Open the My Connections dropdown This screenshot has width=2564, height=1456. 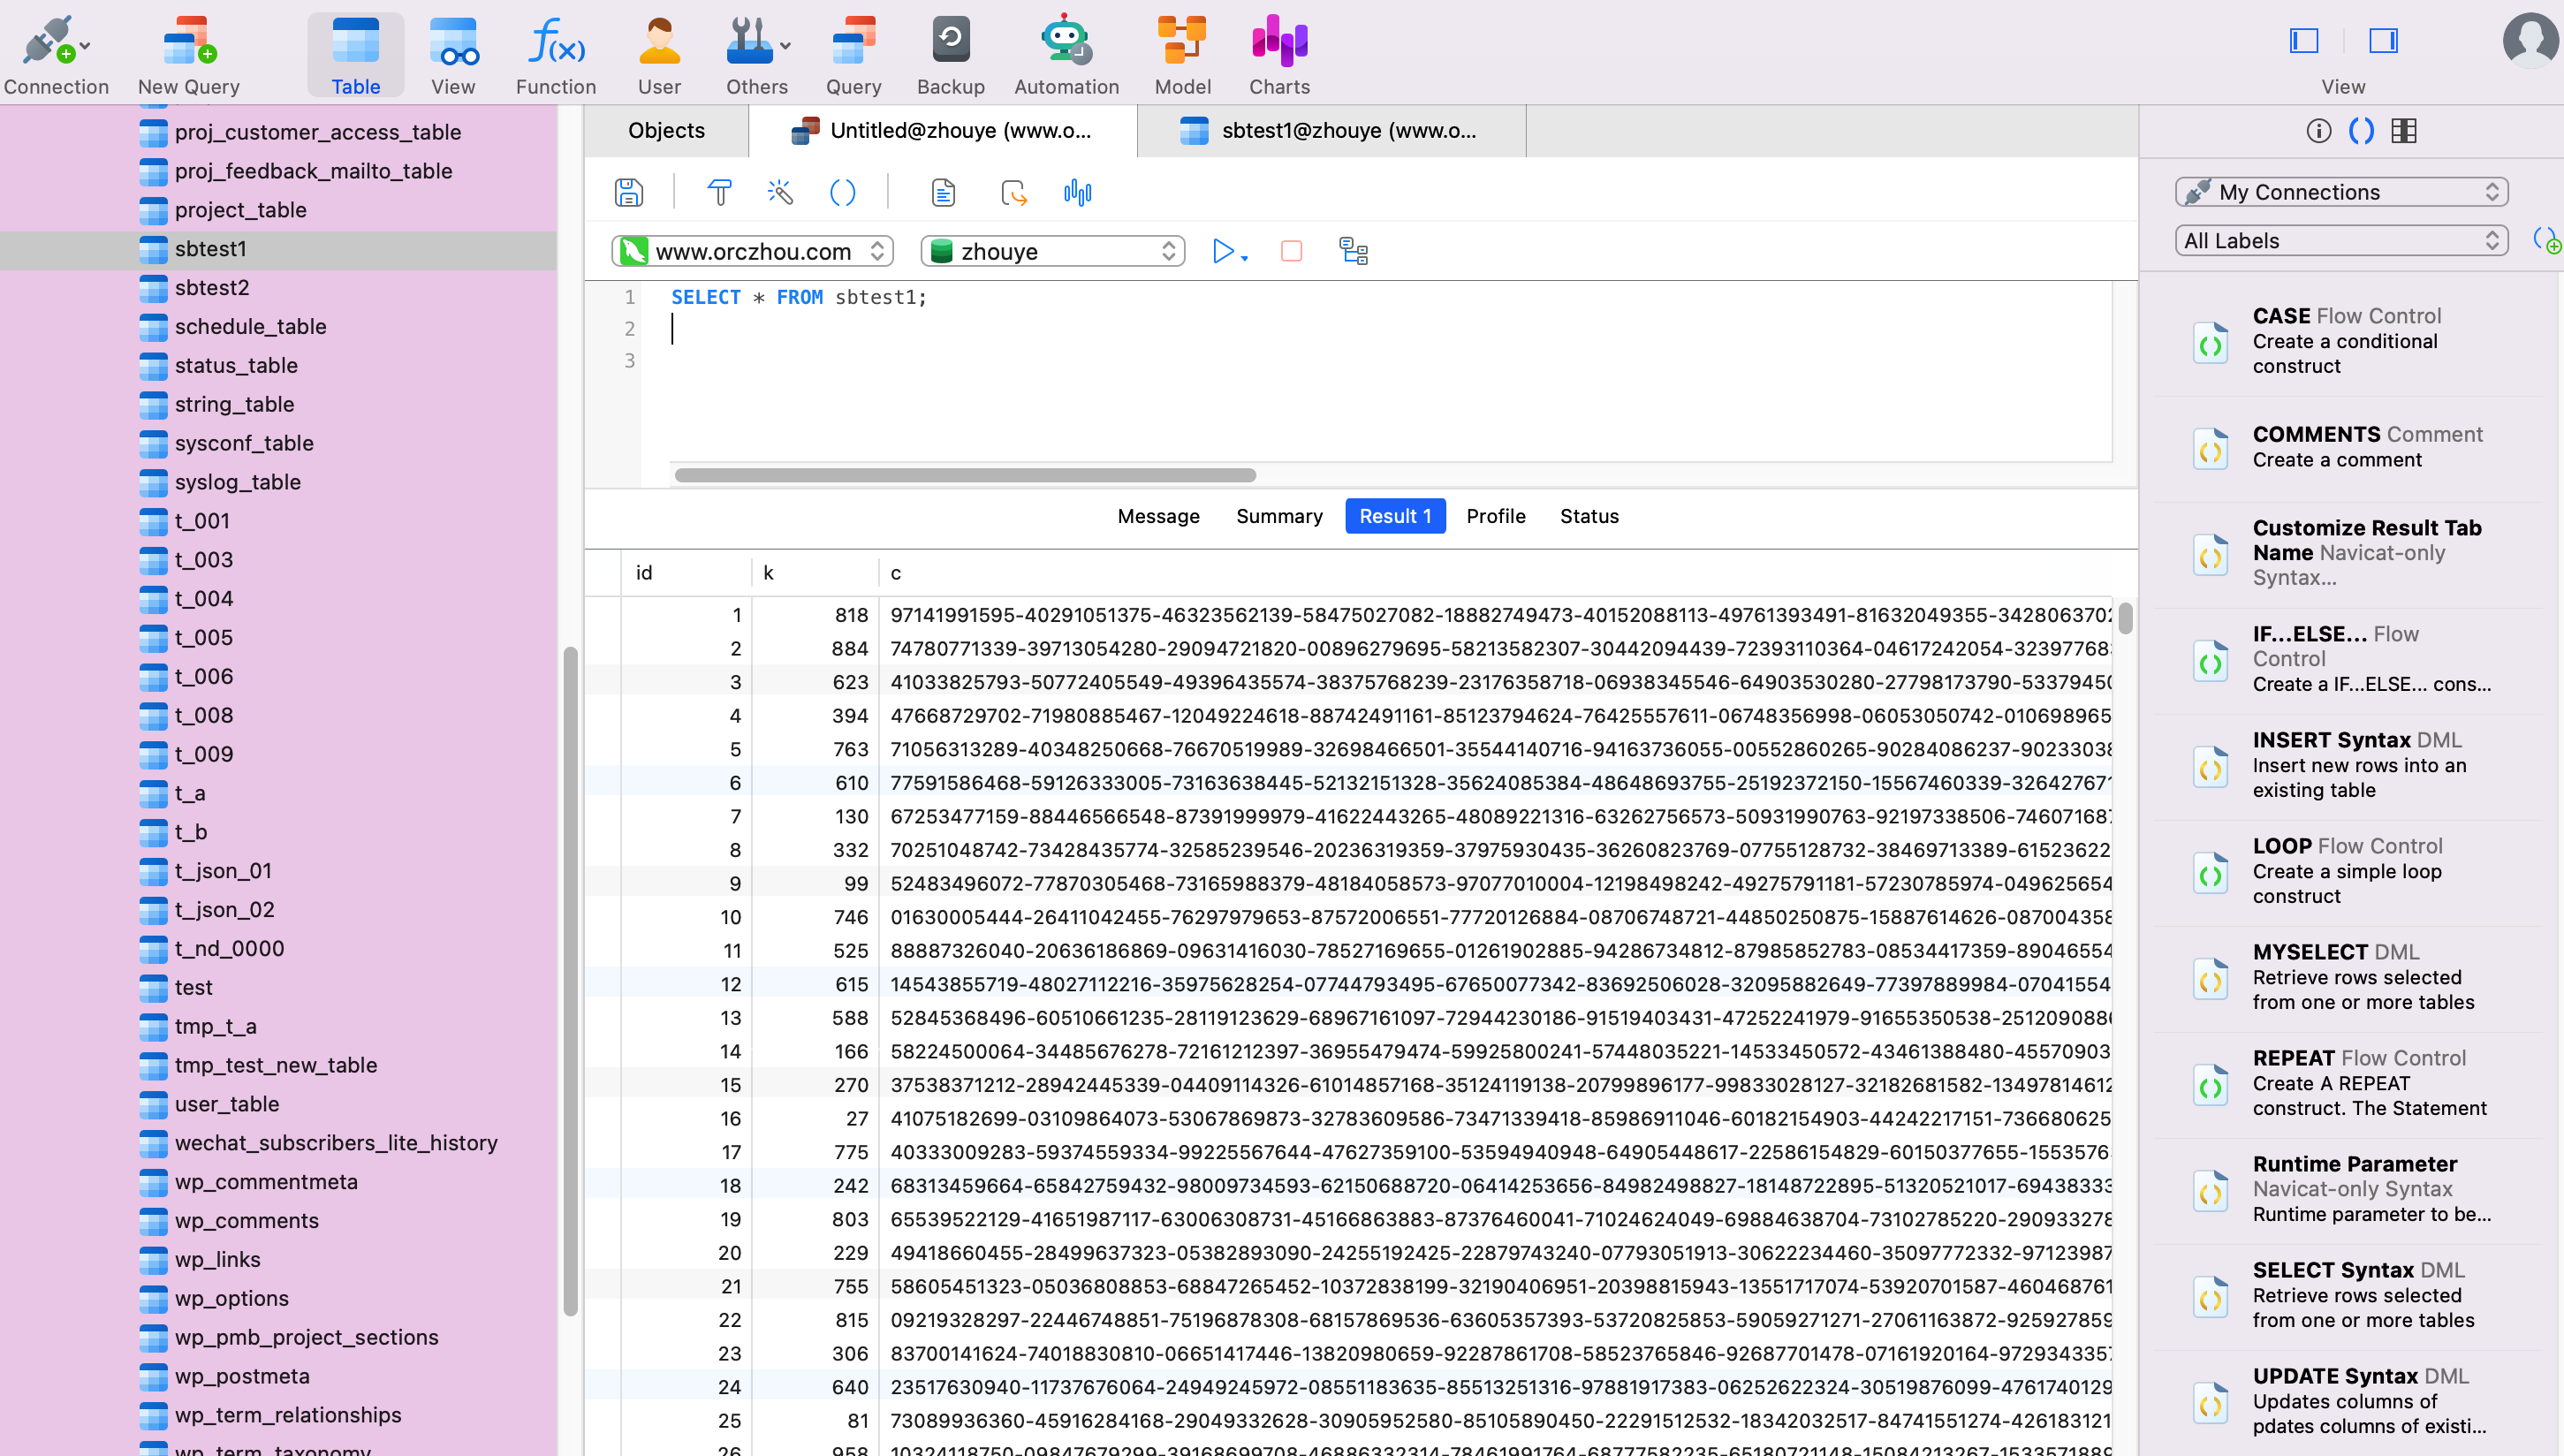tap(2341, 192)
